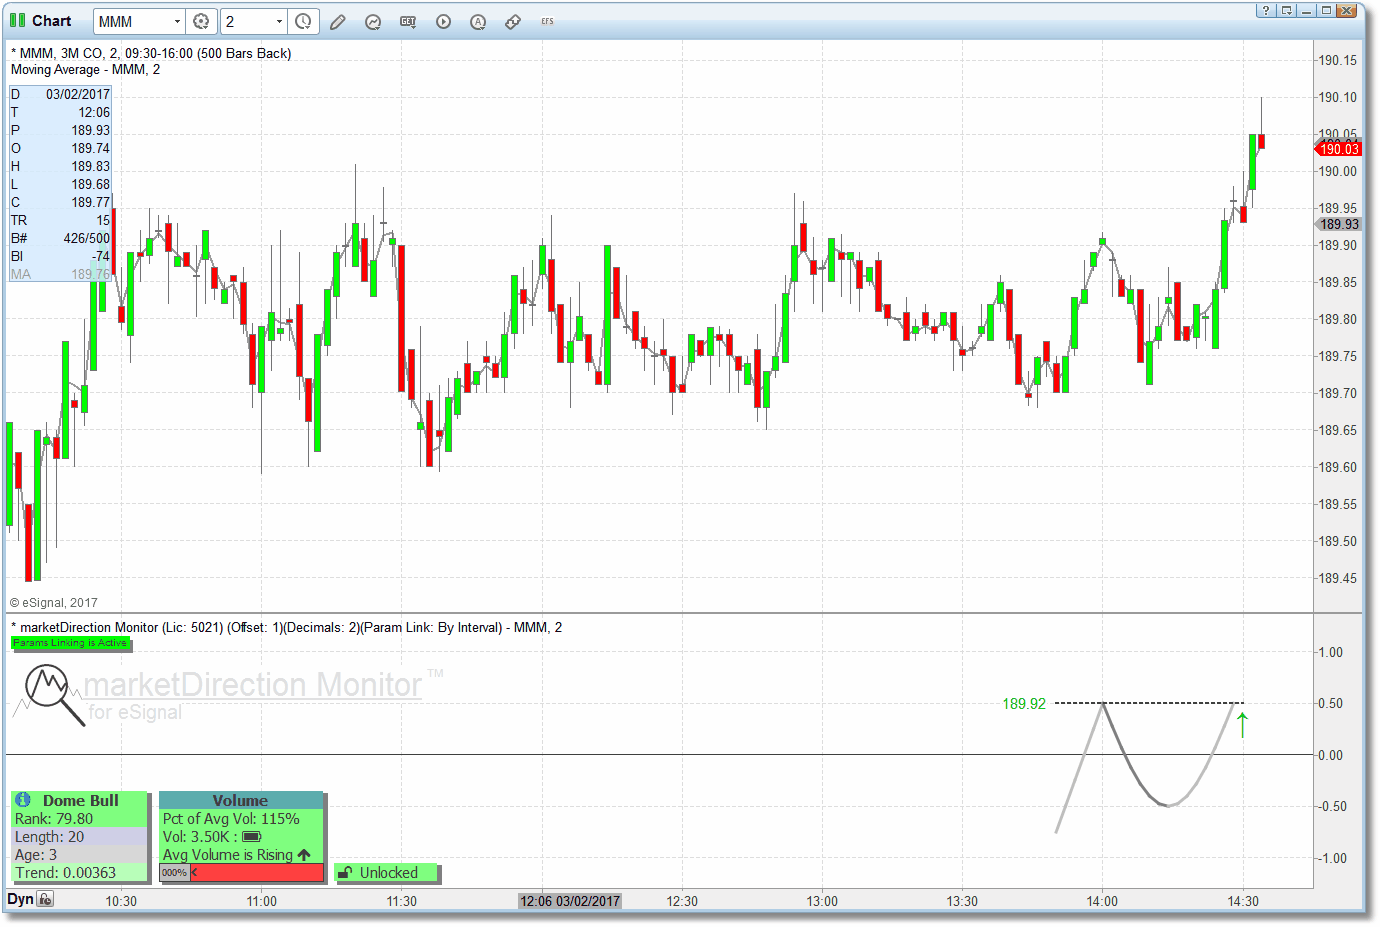Expand the MMM symbol dropdown arrow
This screenshot has height=927, width=1380.
[x=177, y=21]
